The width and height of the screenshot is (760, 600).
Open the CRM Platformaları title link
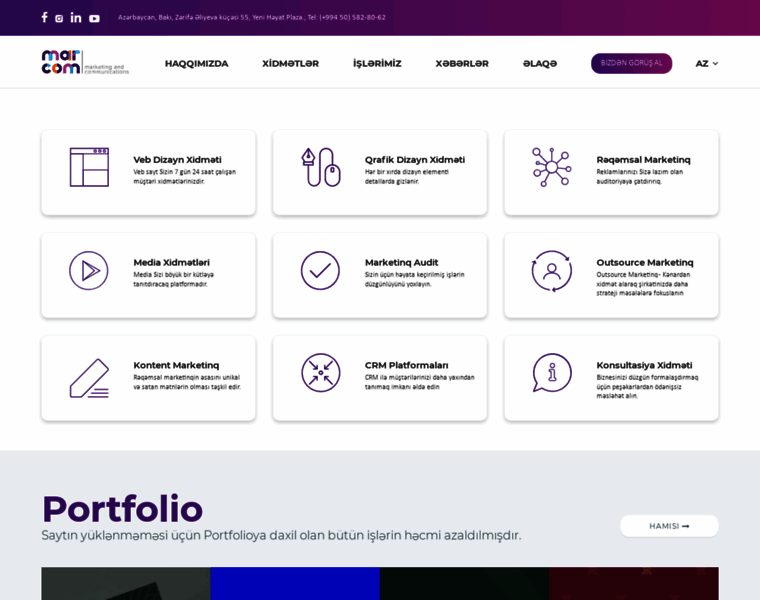point(407,365)
